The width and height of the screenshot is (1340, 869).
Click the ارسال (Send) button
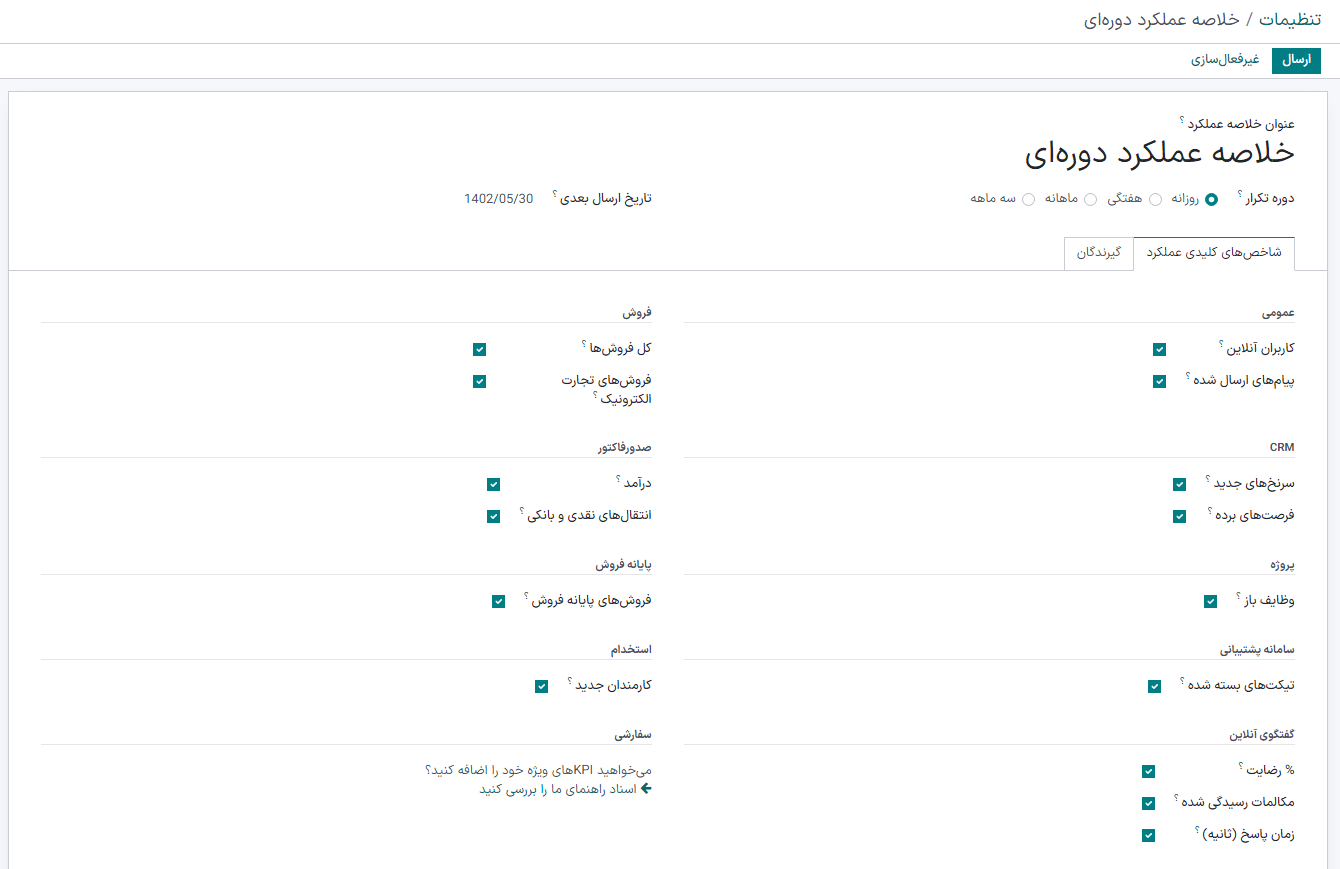(x=1296, y=60)
